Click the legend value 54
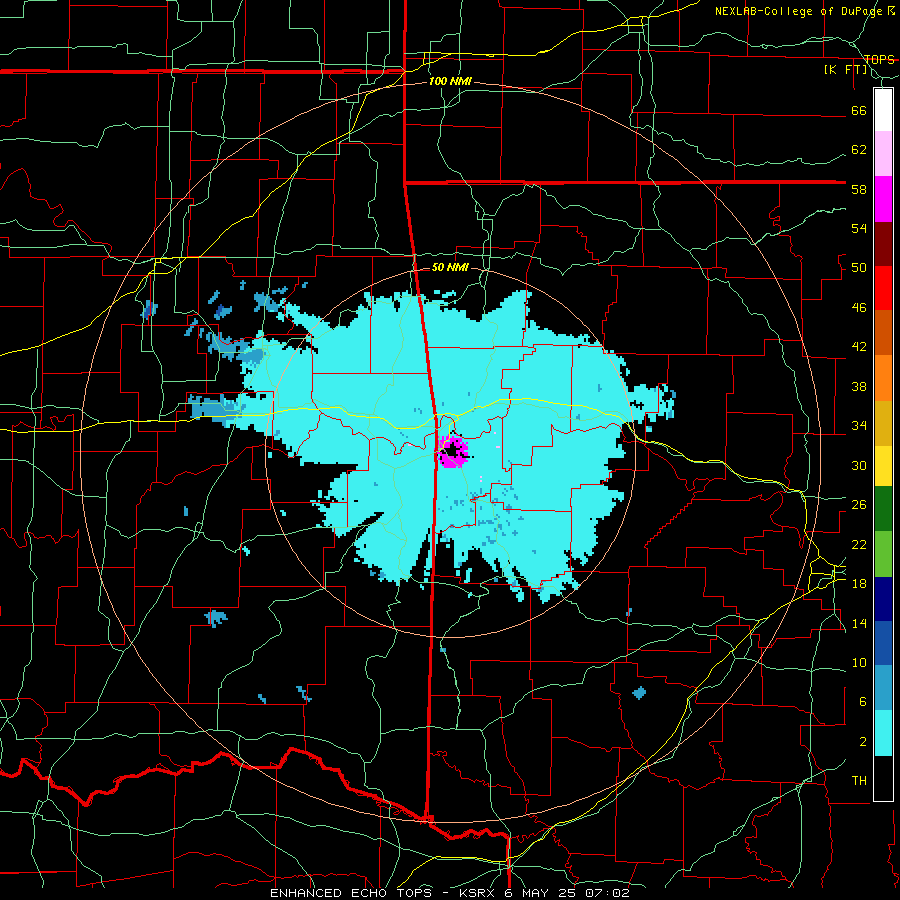This screenshot has height=900, width=900. (859, 228)
